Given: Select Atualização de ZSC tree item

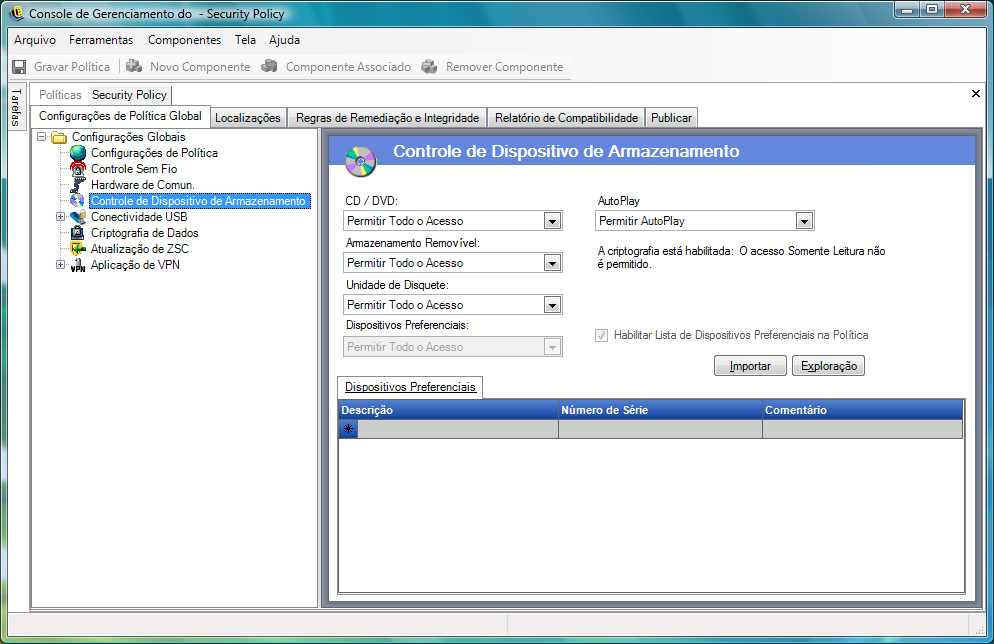Looking at the screenshot, I should point(139,248).
